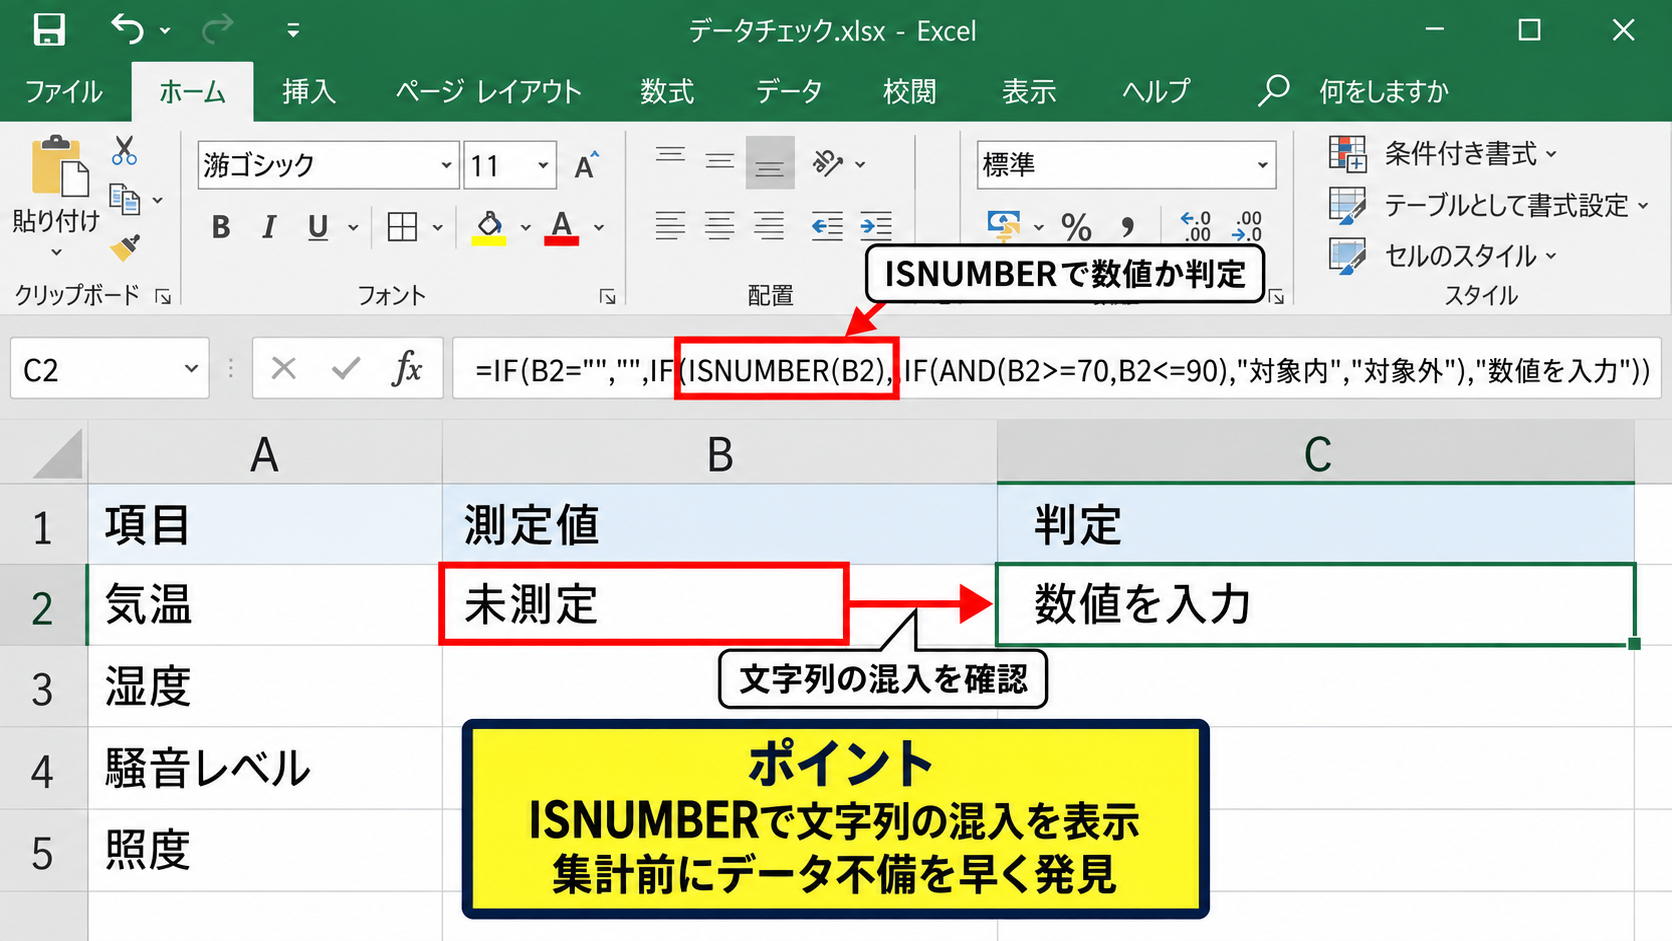Toggle Bold formatting
1672x941 pixels.
[221, 228]
